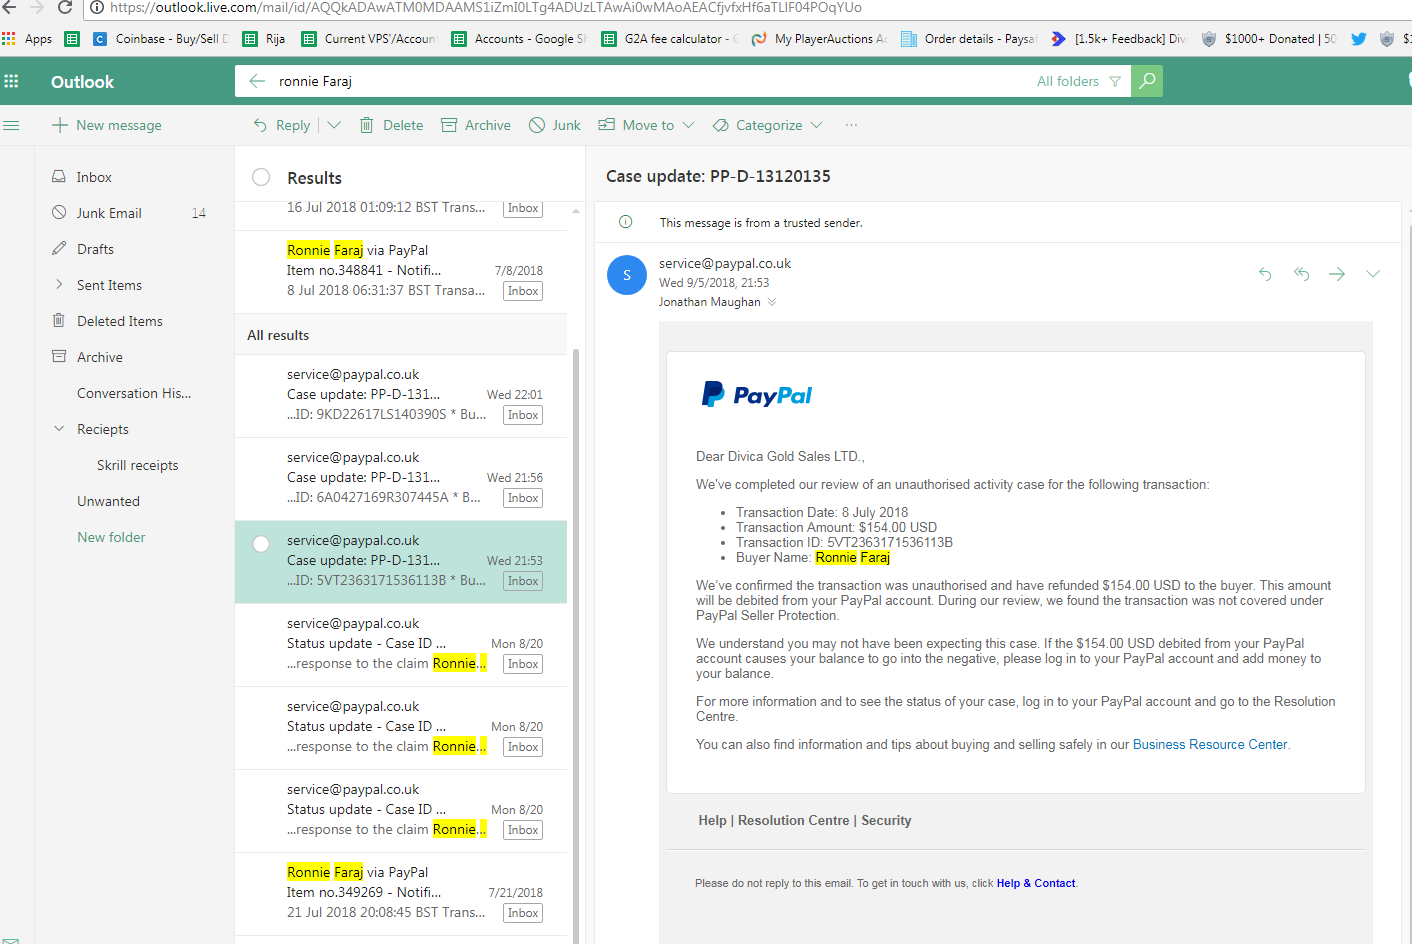Open Conversation History folder
1412x944 pixels.
pos(134,393)
